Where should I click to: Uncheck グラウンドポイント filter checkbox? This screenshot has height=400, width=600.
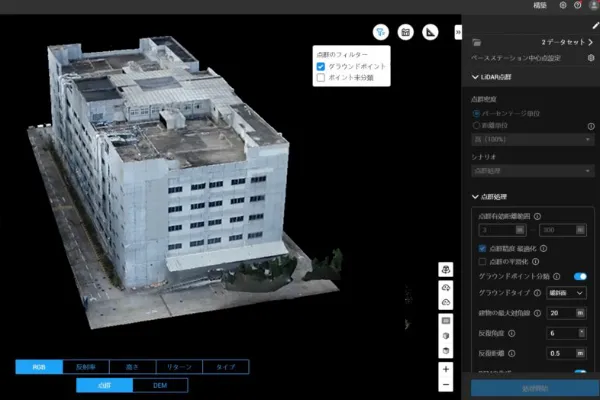pos(321,66)
